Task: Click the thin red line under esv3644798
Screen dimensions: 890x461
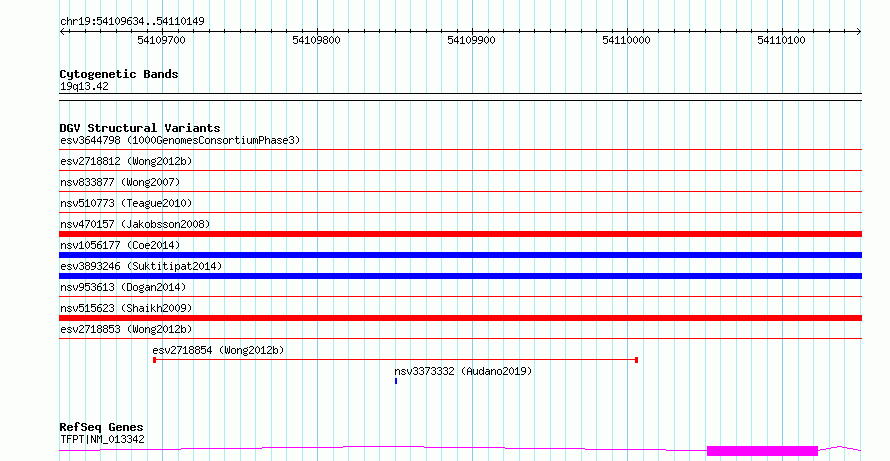Action: 460,150
